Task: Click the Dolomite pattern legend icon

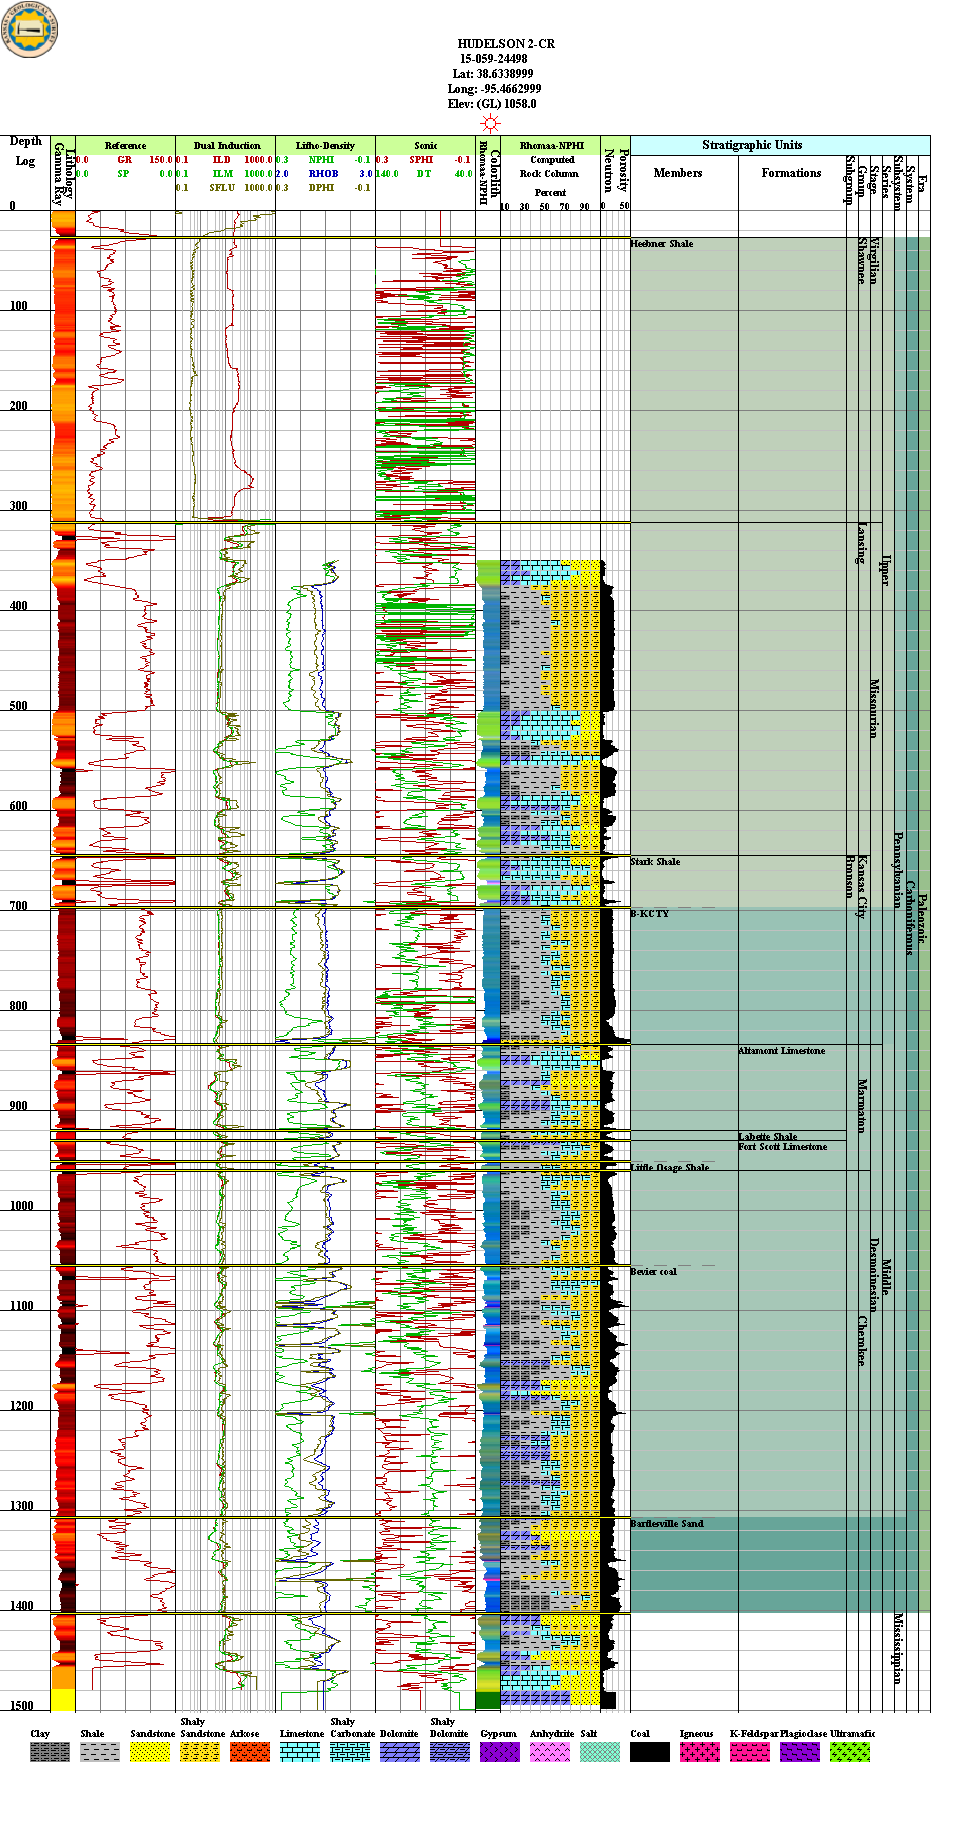Action: click(x=399, y=1751)
